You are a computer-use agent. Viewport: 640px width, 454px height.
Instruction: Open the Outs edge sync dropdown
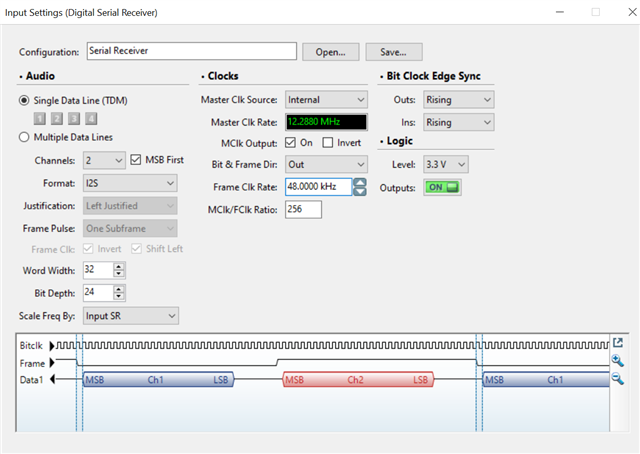459,100
